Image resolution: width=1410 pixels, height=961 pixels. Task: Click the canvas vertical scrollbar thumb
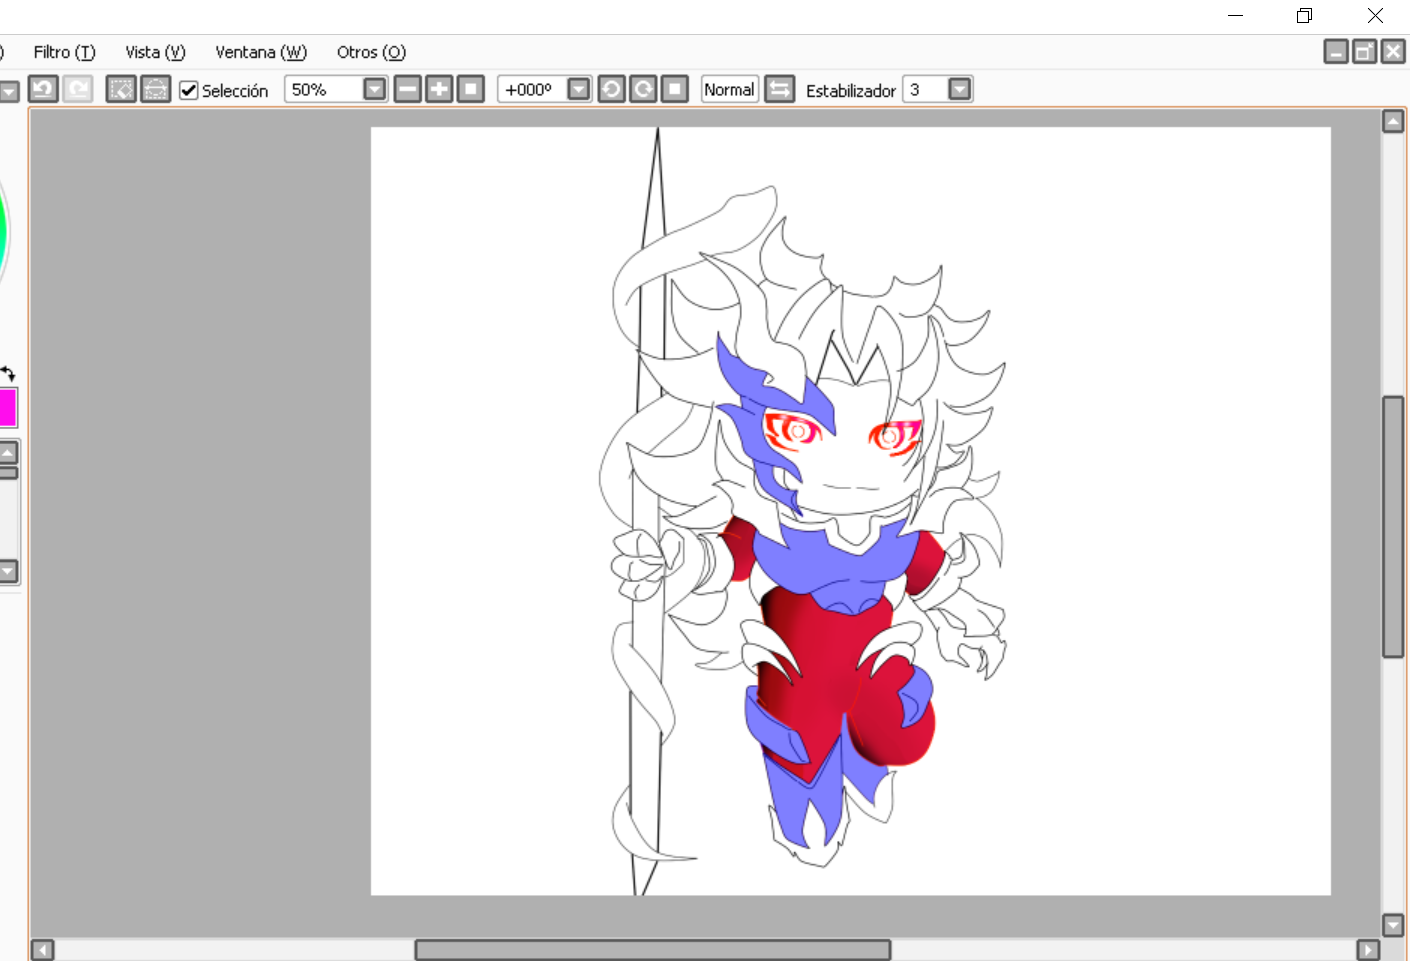[x=1393, y=527]
